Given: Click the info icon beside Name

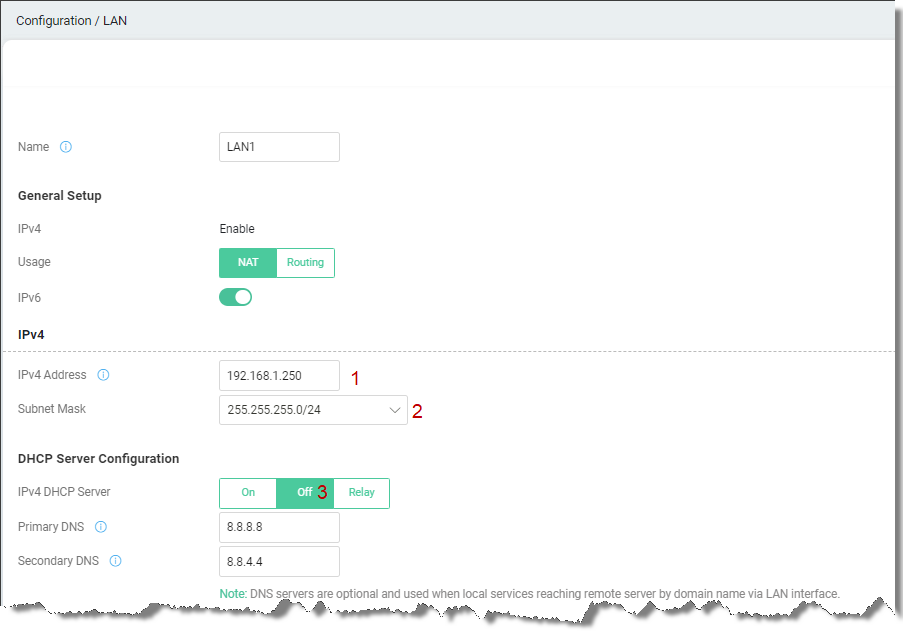Looking at the screenshot, I should coord(66,147).
